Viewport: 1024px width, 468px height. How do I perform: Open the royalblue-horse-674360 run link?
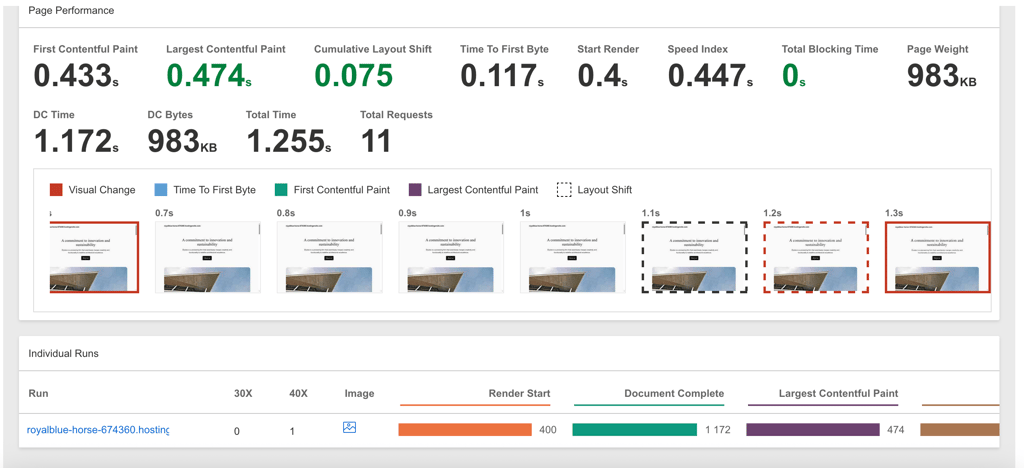pos(98,429)
